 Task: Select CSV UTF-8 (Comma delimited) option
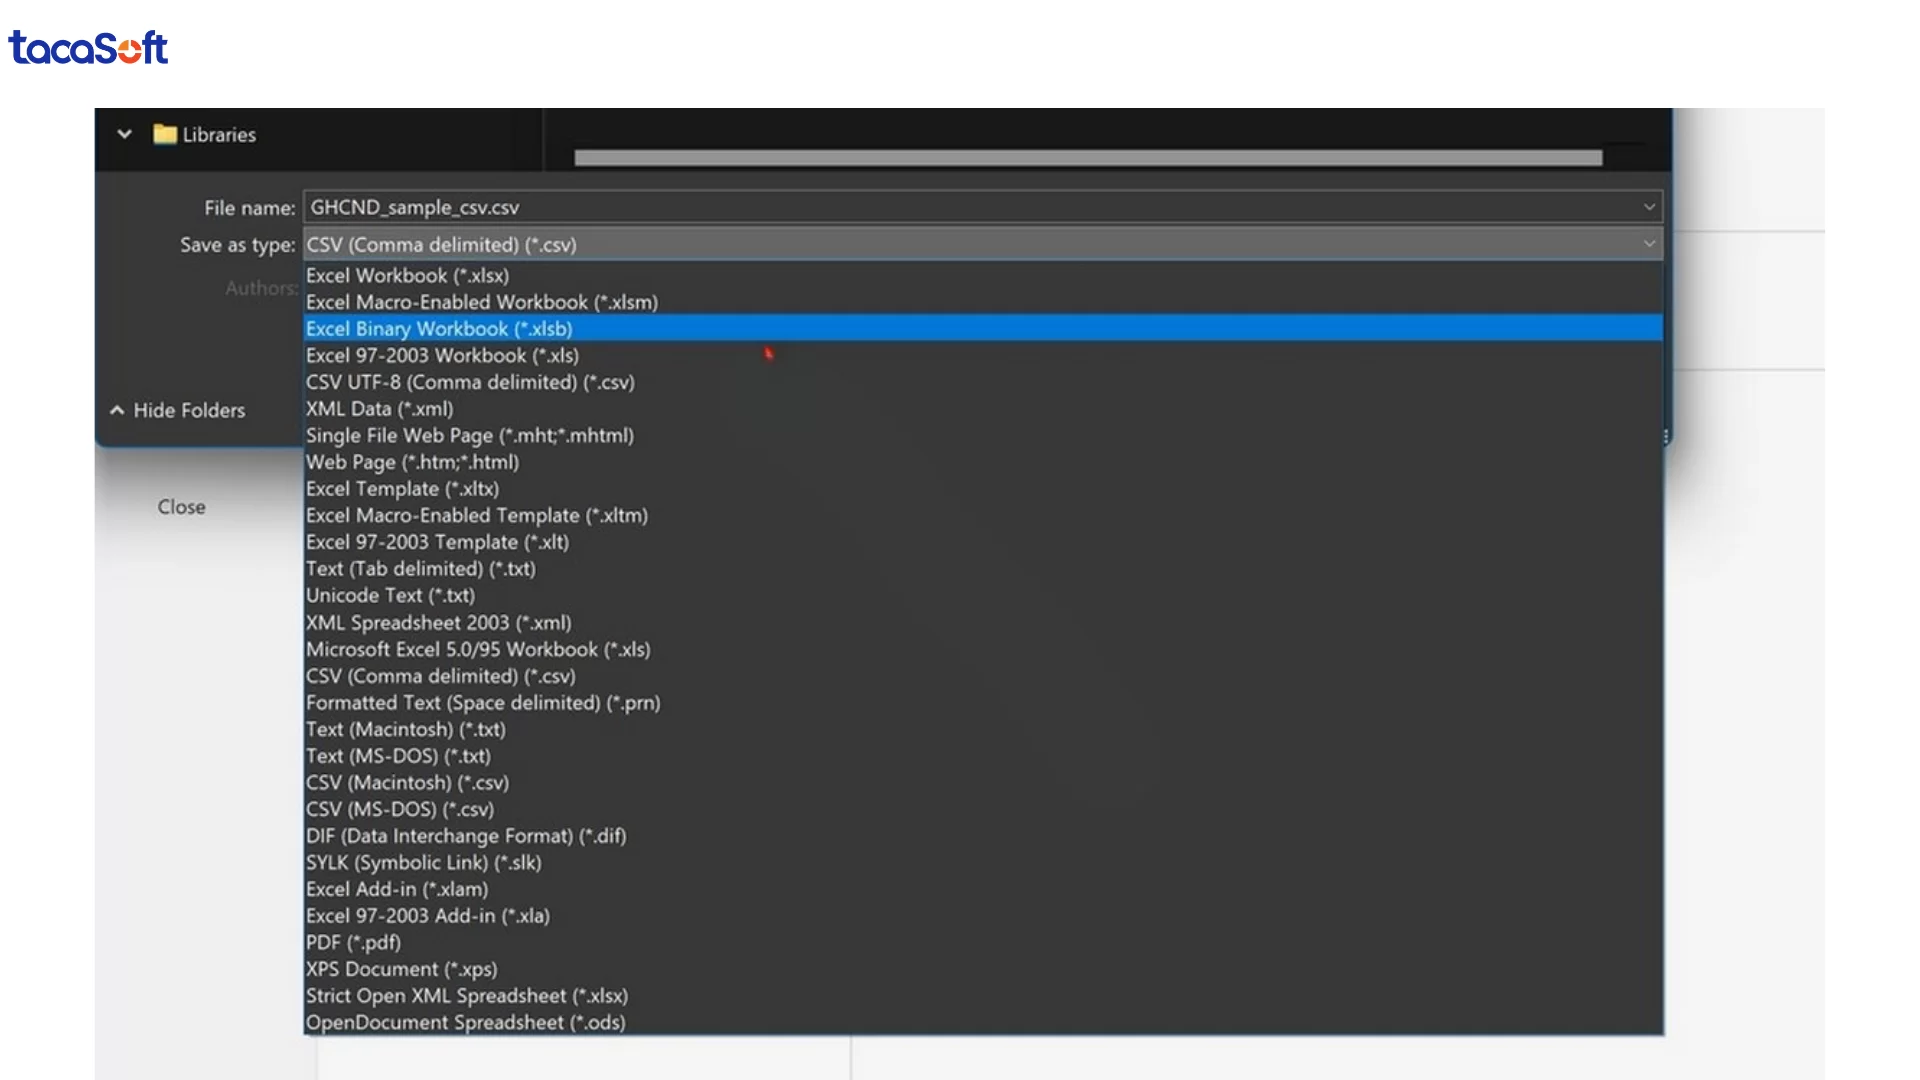click(983, 382)
